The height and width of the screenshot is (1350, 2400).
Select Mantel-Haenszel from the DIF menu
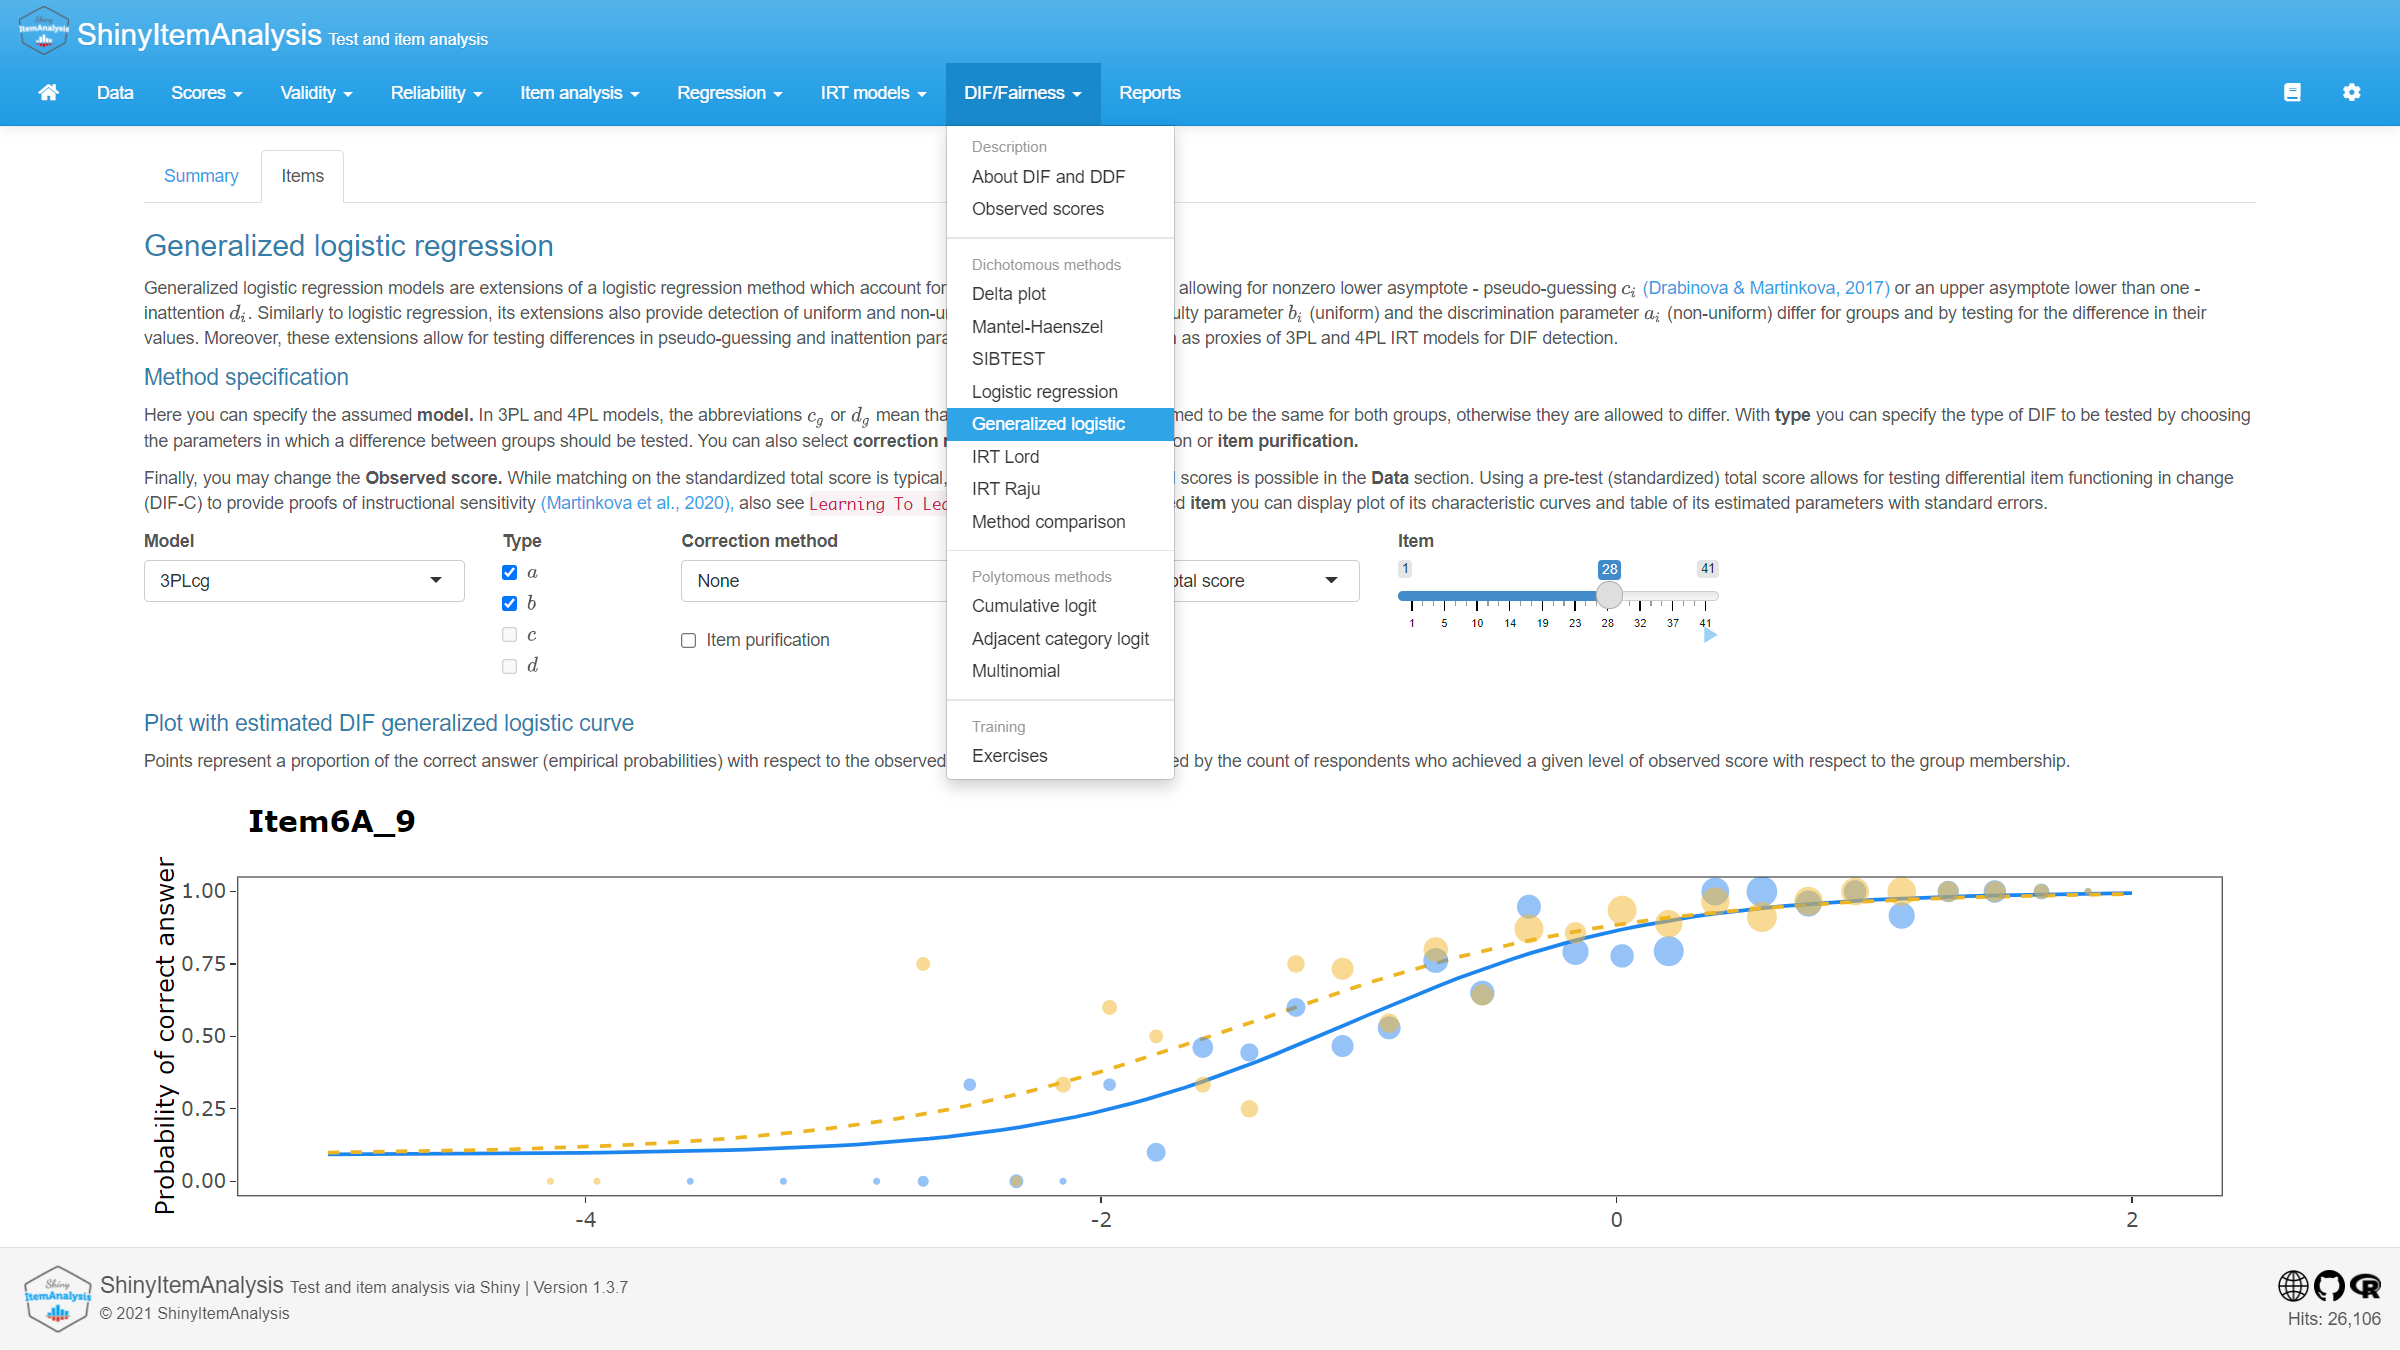(1037, 327)
